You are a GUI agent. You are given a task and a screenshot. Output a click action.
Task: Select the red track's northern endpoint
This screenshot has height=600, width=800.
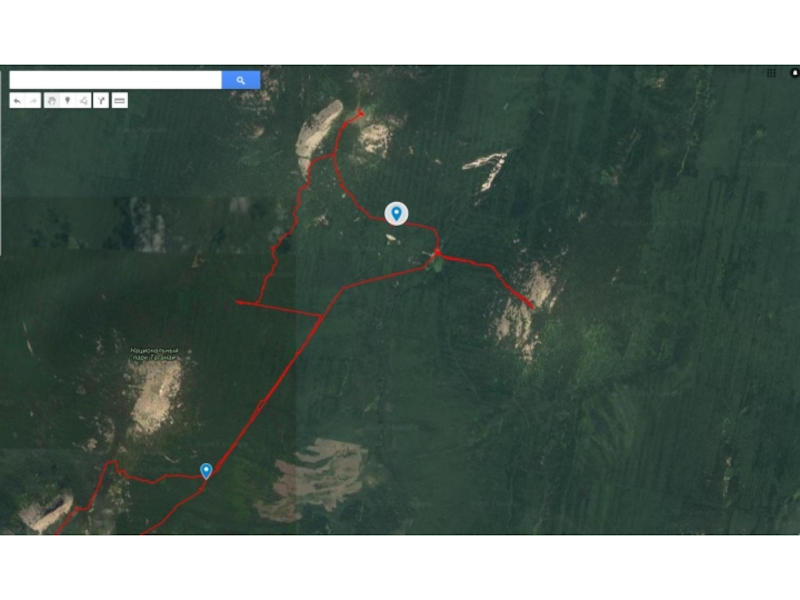pos(360,112)
